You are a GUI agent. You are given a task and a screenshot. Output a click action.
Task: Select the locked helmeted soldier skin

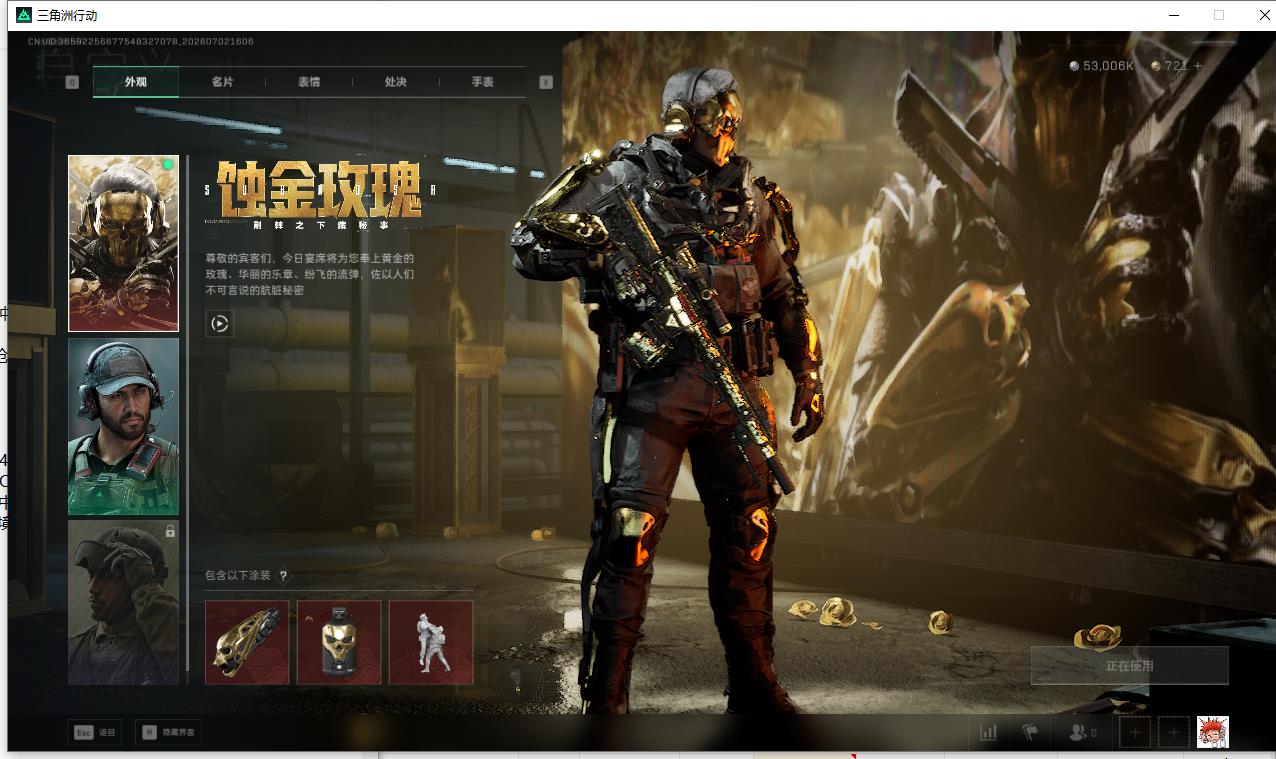(x=123, y=602)
